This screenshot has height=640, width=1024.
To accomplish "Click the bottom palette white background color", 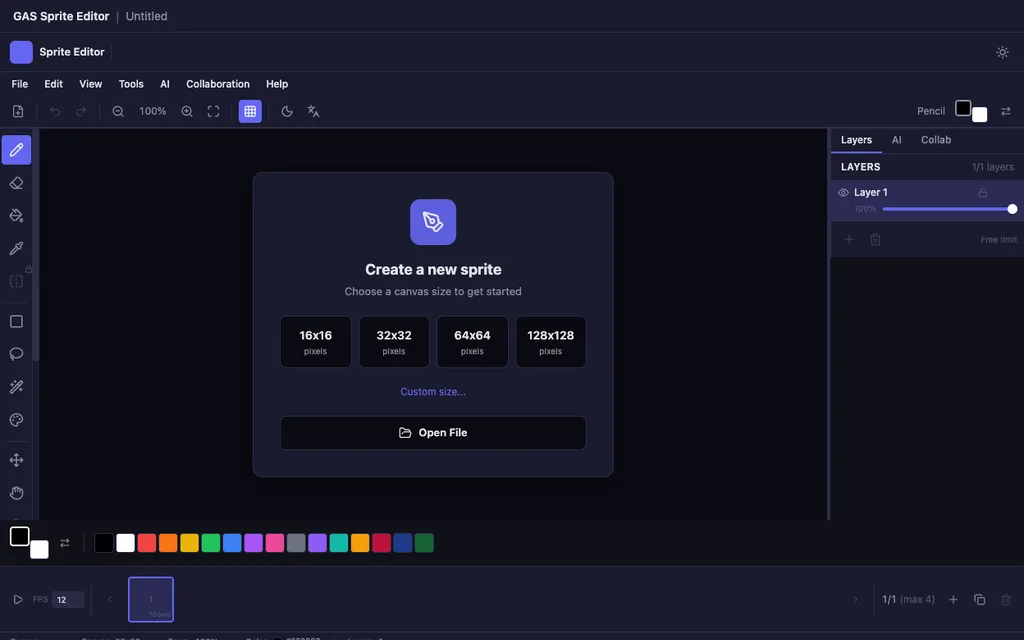I will click(39, 549).
